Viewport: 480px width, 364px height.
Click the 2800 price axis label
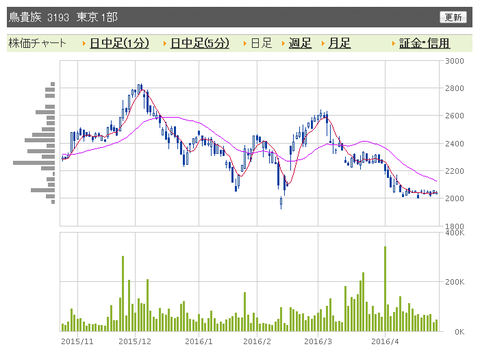pos(454,88)
